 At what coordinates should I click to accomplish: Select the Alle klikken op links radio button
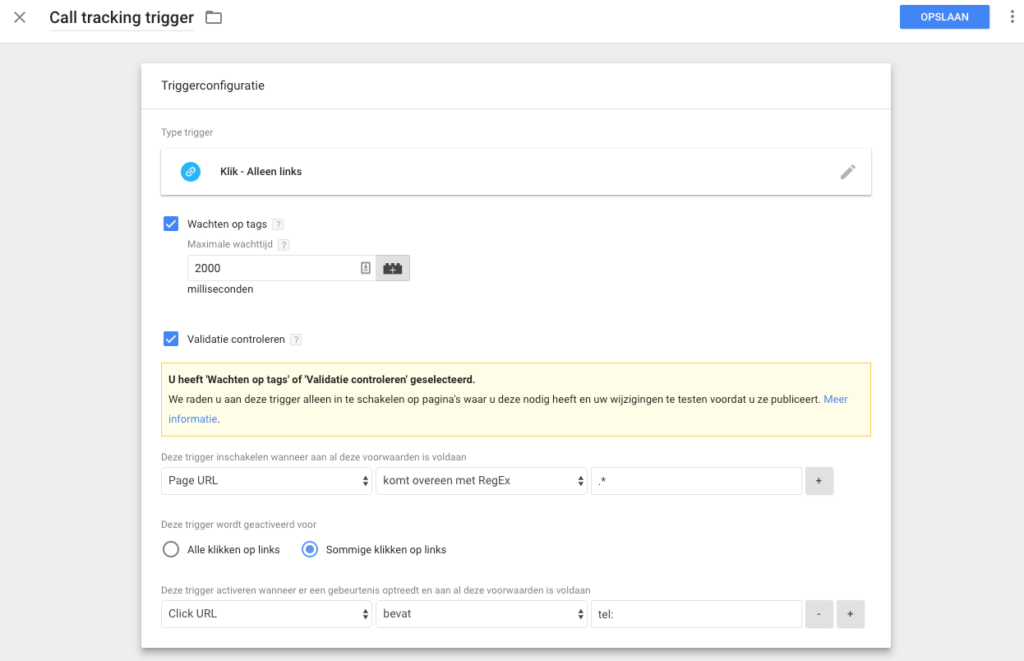[168, 549]
